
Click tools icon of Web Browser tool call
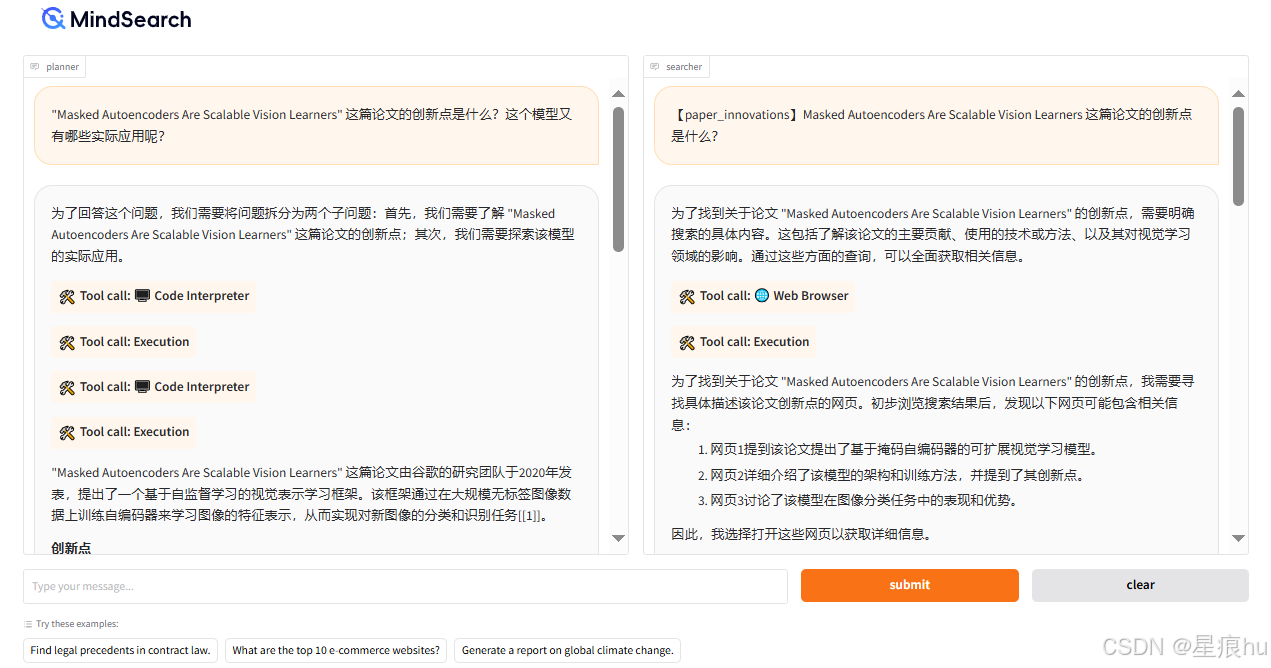[687, 296]
